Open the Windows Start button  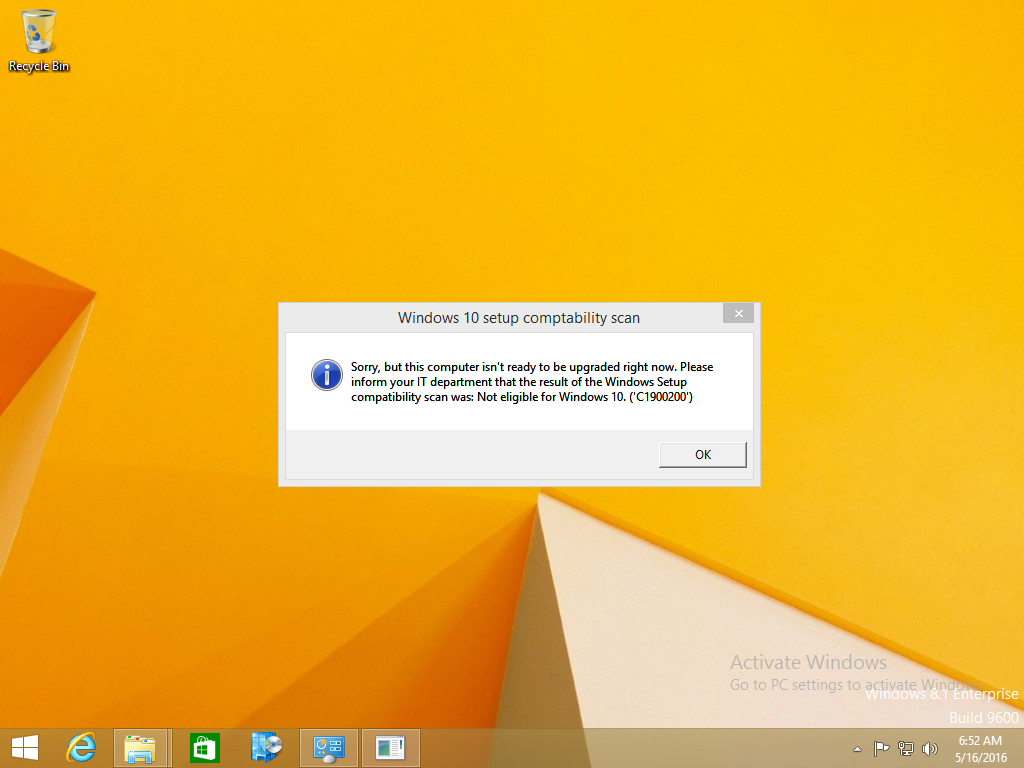tap(25, 748)
